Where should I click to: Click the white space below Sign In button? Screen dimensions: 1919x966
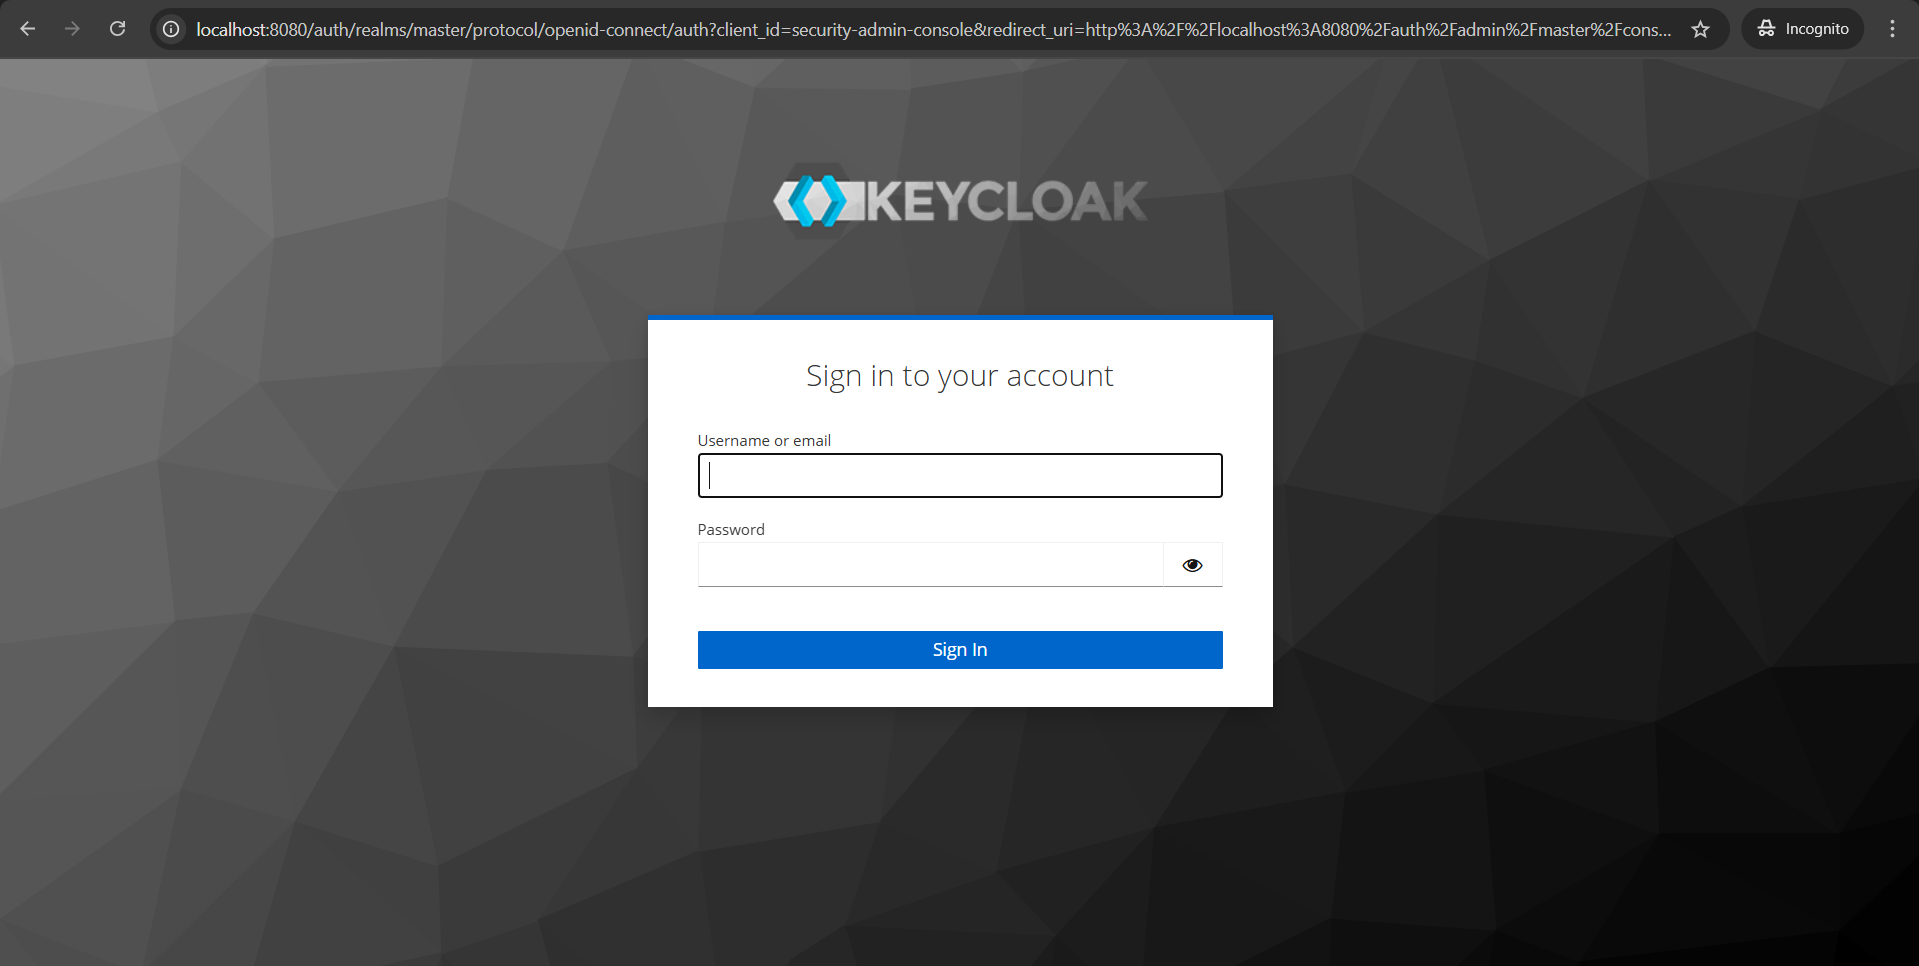coord(960,688)
